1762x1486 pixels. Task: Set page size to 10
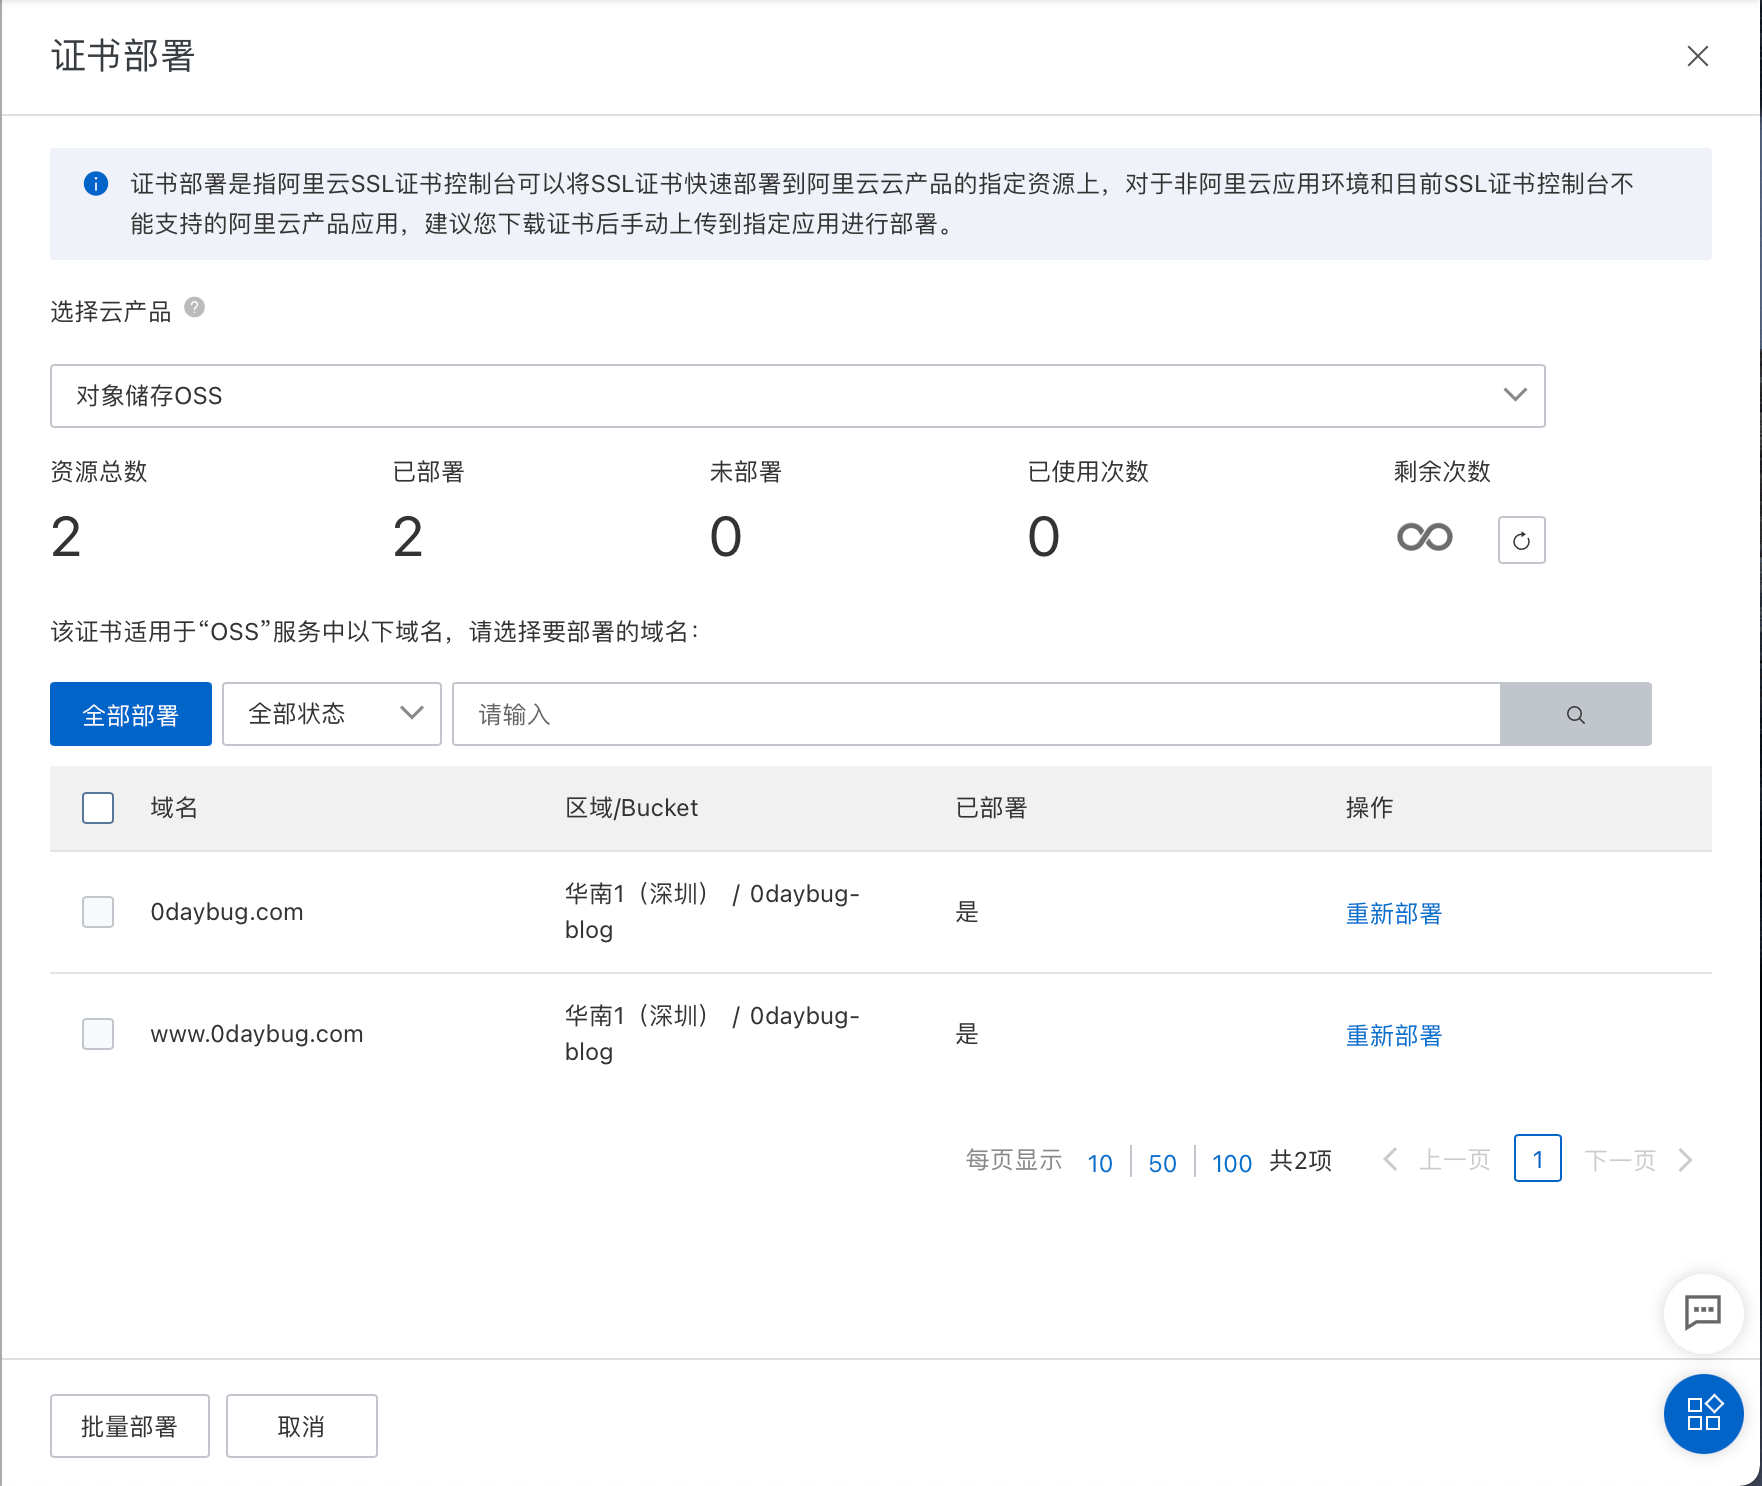1100,1162
